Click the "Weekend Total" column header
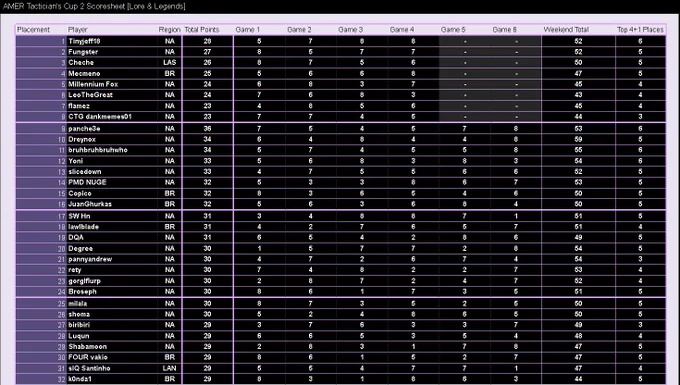The width and height of the screenshot is (680, 385). point(566,30)
